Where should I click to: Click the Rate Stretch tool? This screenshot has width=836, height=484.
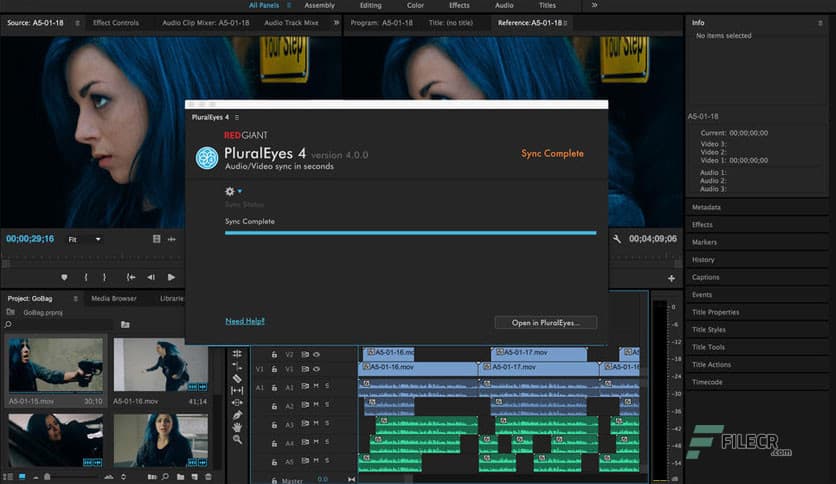pos(237,366)
